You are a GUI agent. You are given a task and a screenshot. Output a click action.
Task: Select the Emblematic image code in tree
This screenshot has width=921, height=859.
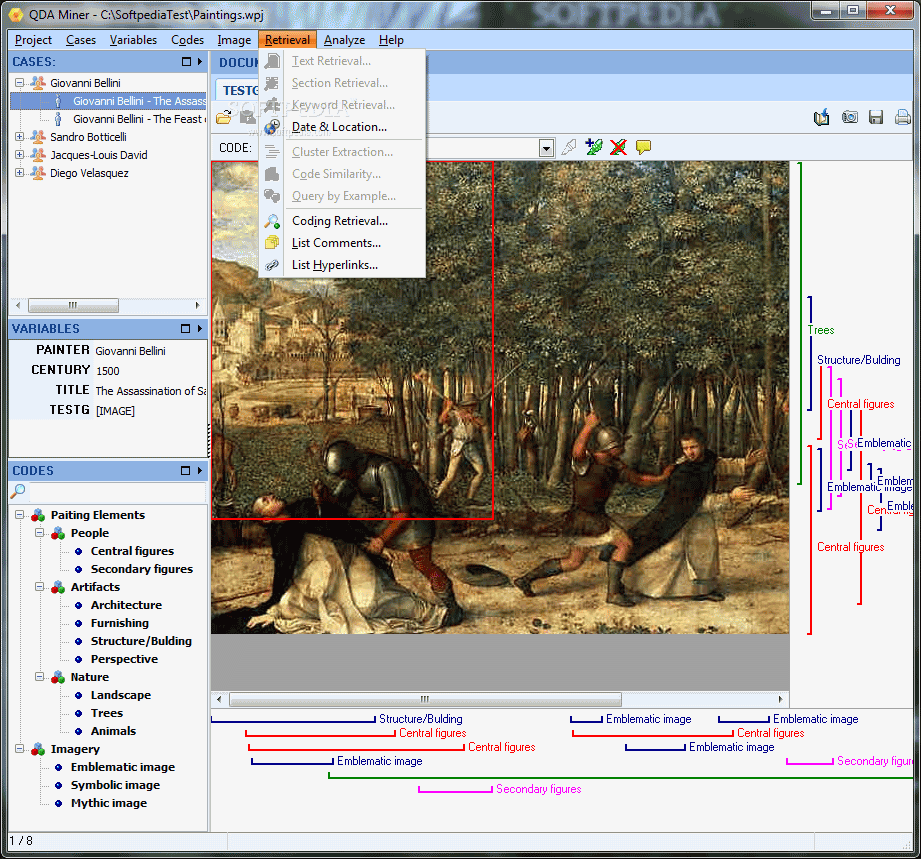(x=123, y=767)
